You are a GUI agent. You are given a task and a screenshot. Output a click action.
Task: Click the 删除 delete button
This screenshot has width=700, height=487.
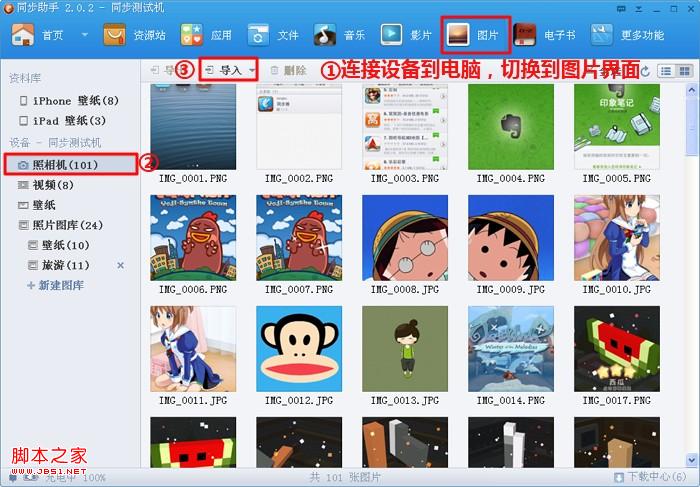[x=289, y=70]
